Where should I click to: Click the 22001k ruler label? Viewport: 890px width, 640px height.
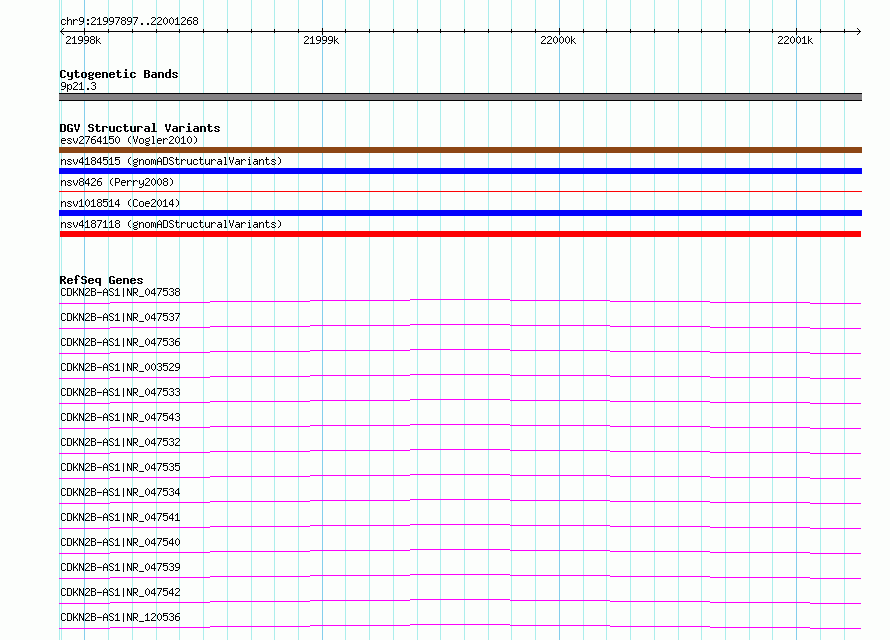pos(795,40)
